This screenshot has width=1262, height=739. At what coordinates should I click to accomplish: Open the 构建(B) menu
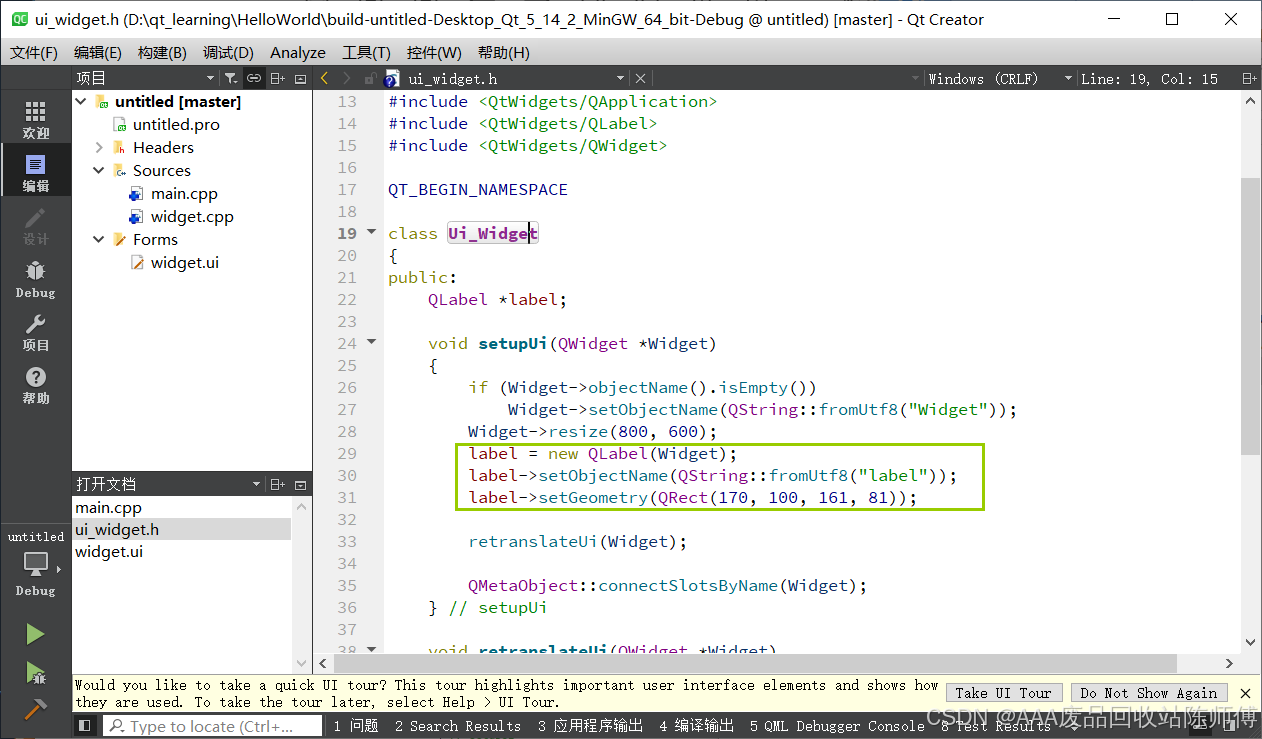point(162,52)
